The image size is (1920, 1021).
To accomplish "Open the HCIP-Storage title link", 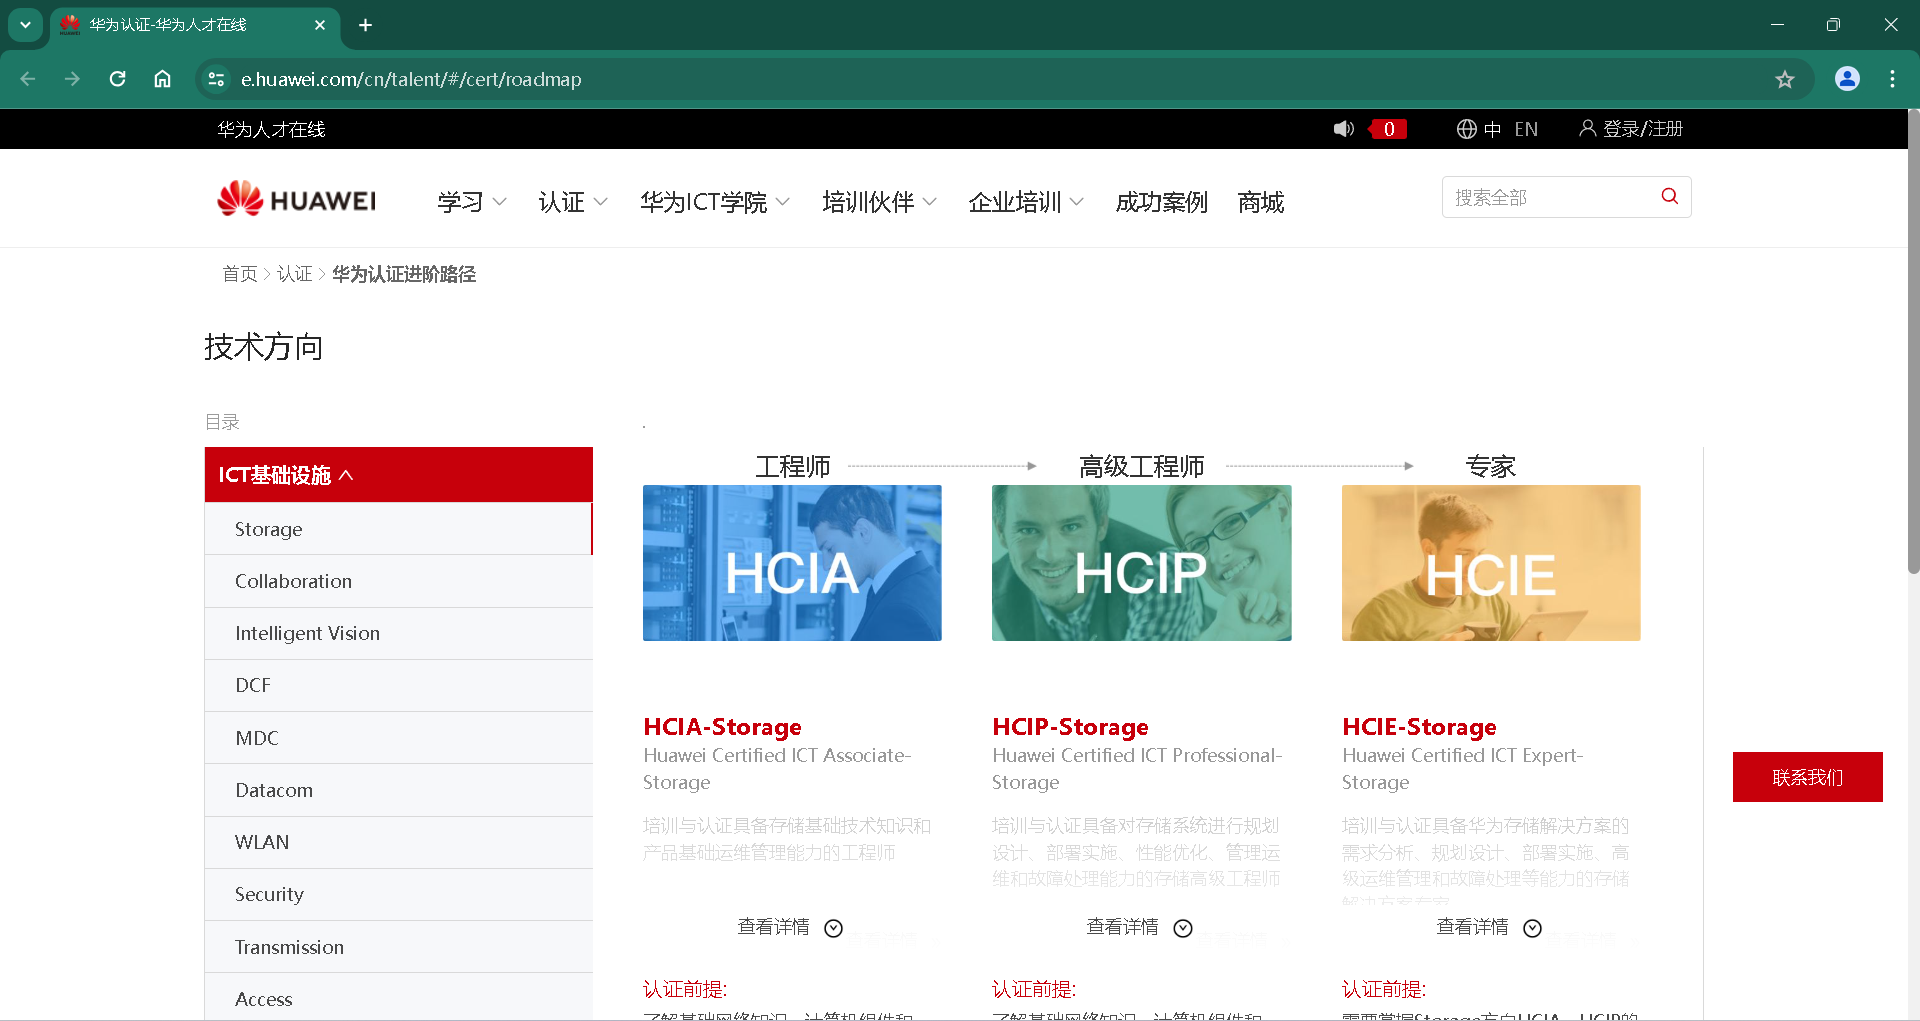I will 1070,727.
